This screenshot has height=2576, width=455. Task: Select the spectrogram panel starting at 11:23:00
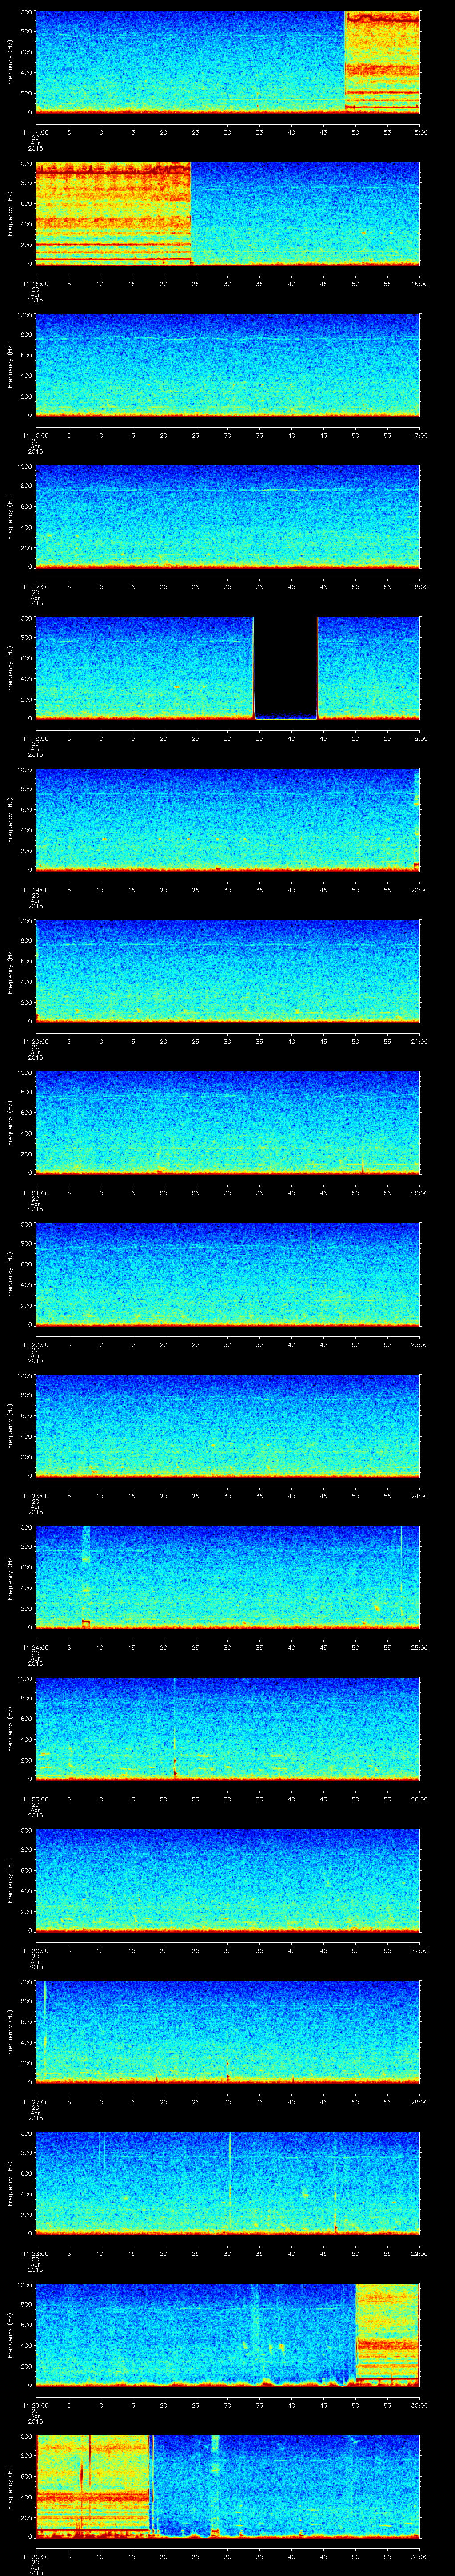point(227,1425)
